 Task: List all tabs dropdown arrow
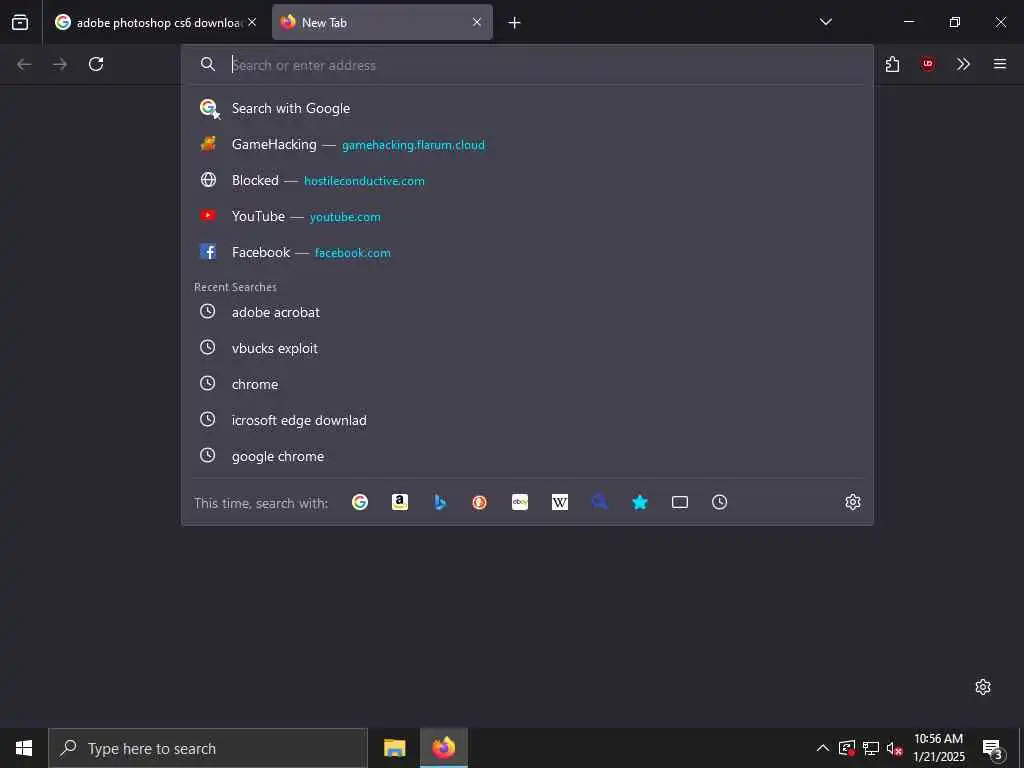pos(826,22)
